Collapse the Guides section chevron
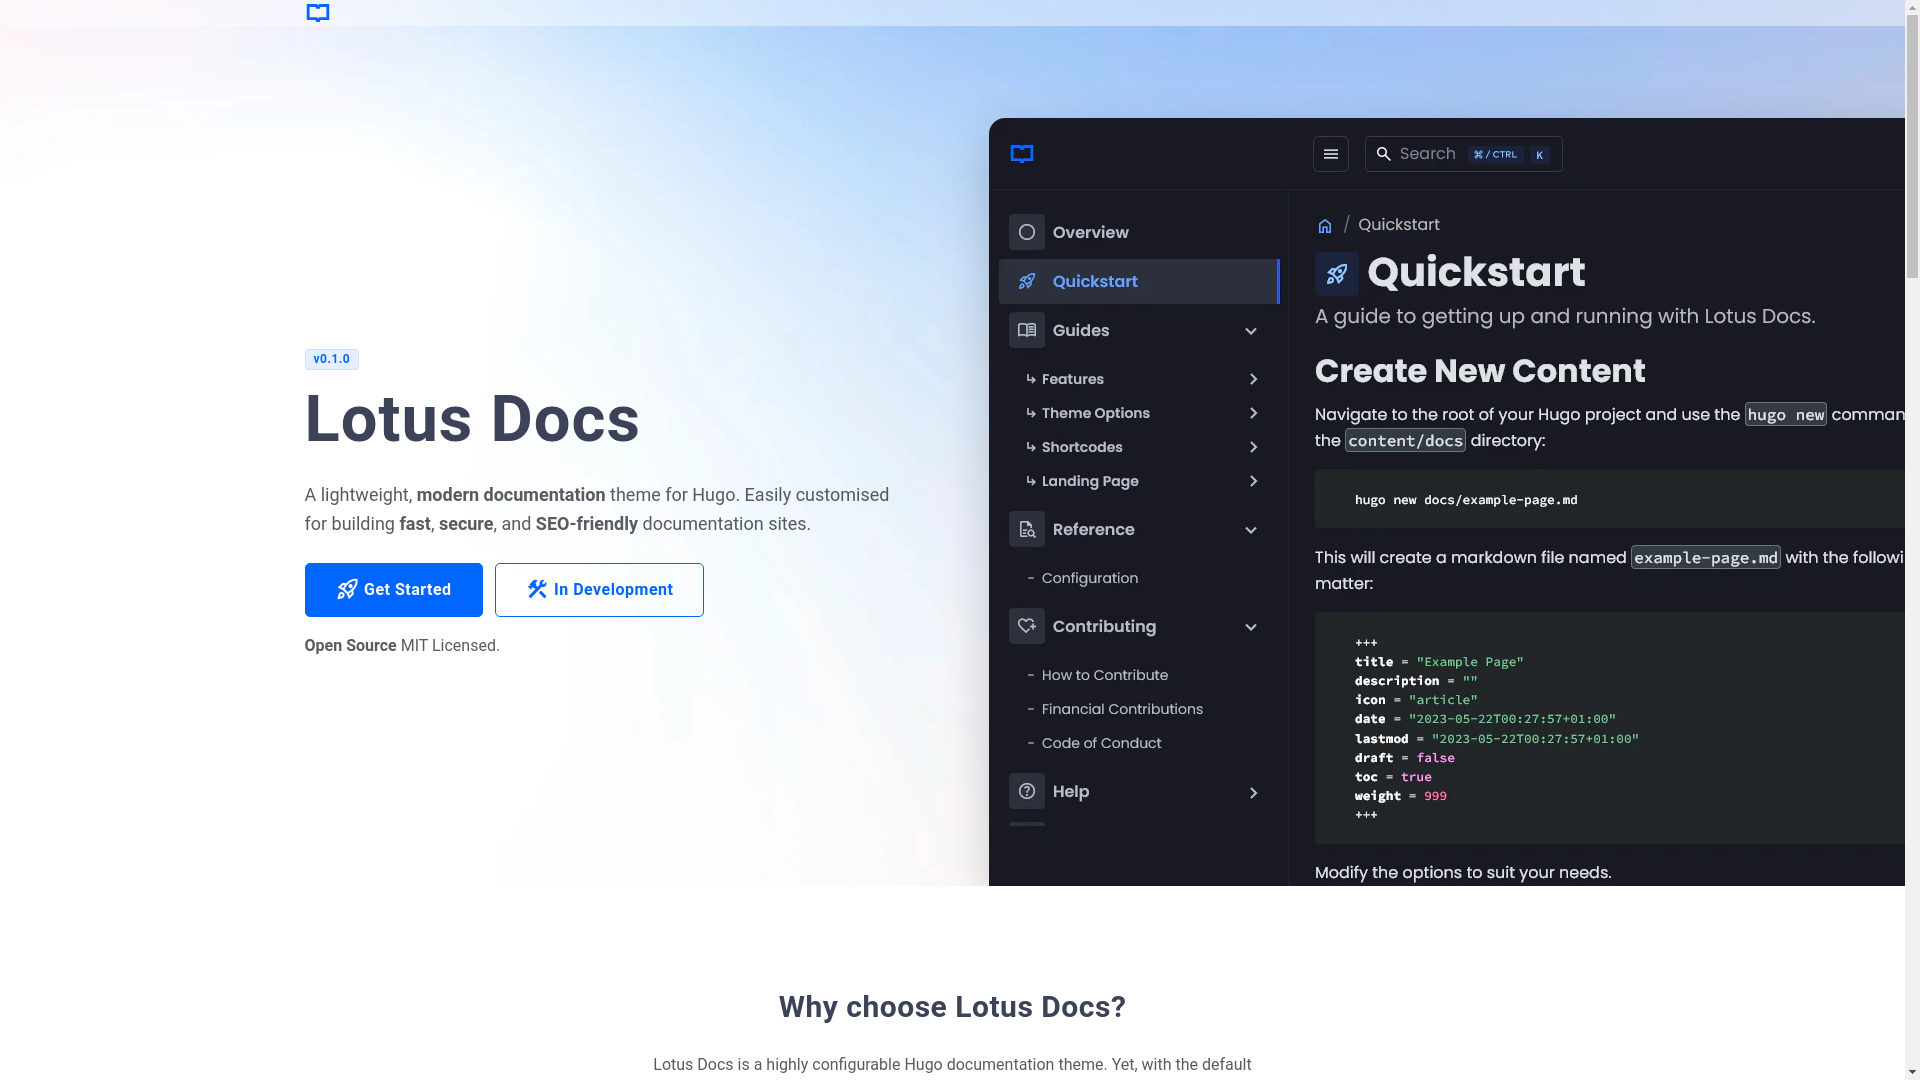 1251,331
